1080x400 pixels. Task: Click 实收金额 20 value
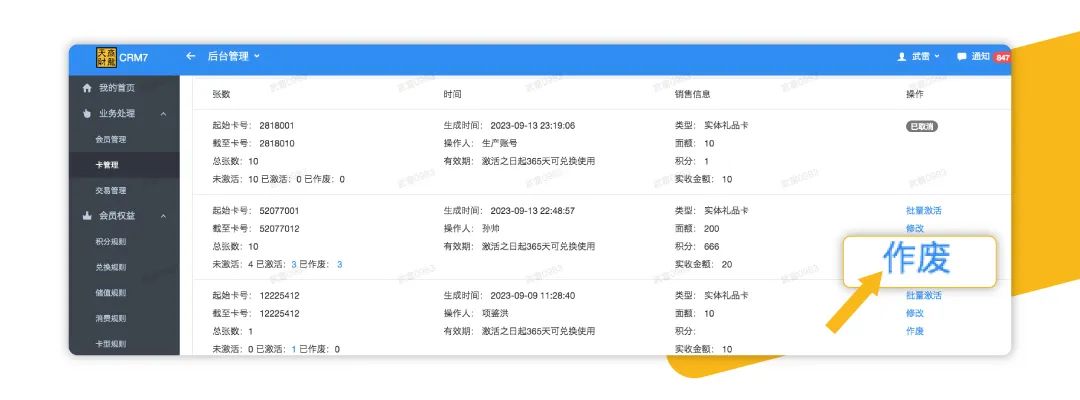(x=727, y=264)
